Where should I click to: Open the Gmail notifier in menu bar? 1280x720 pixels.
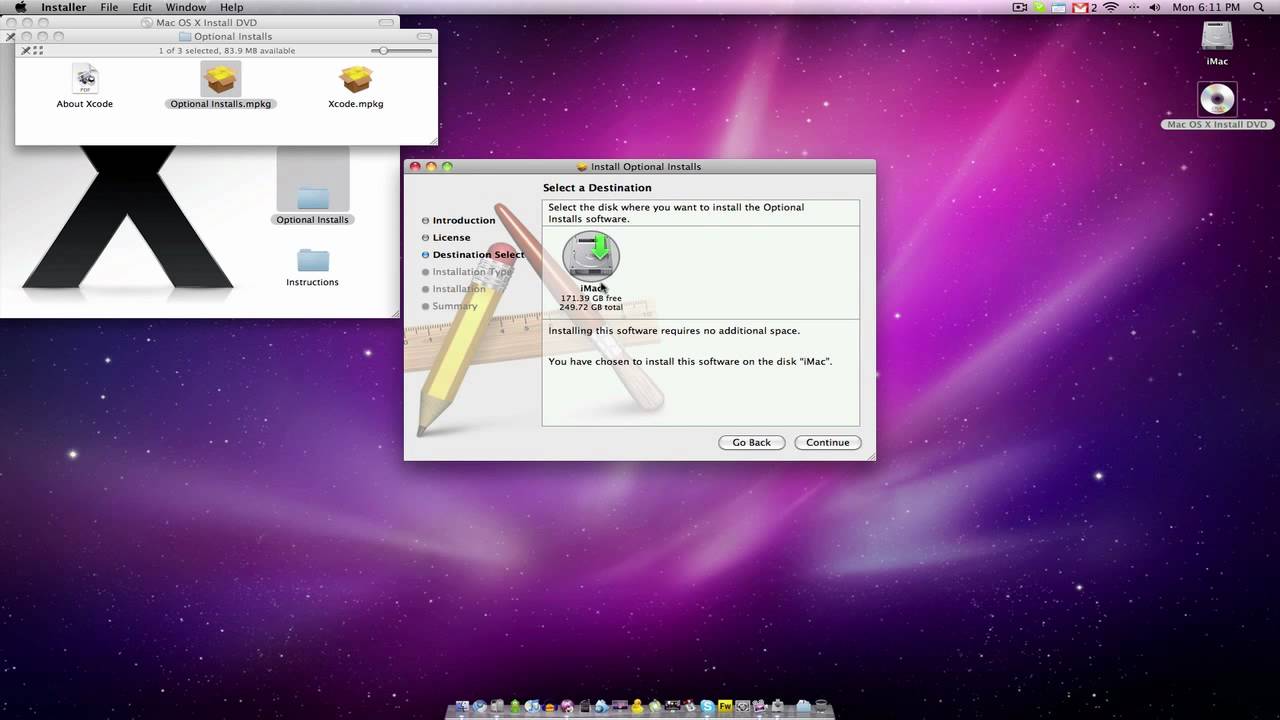coord(1080,7)
